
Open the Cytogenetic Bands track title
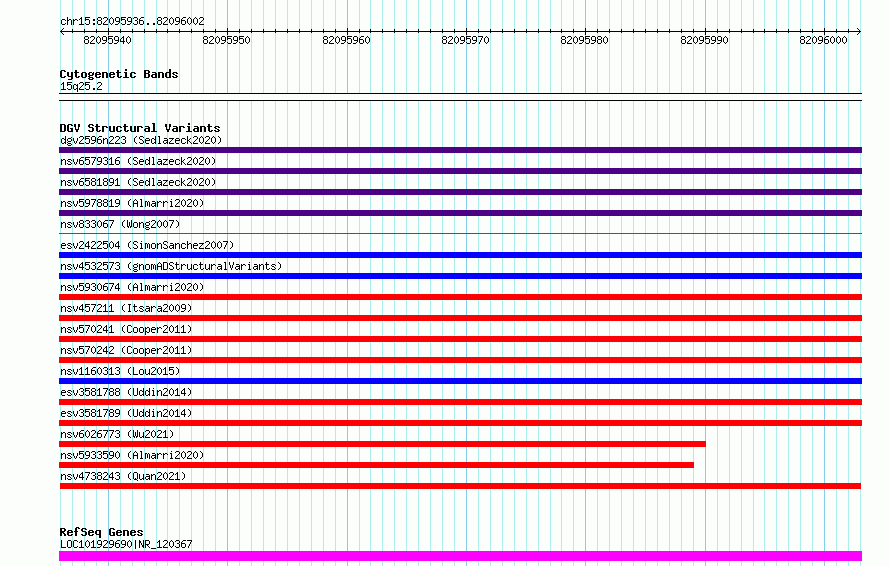(x=119, y=74)
